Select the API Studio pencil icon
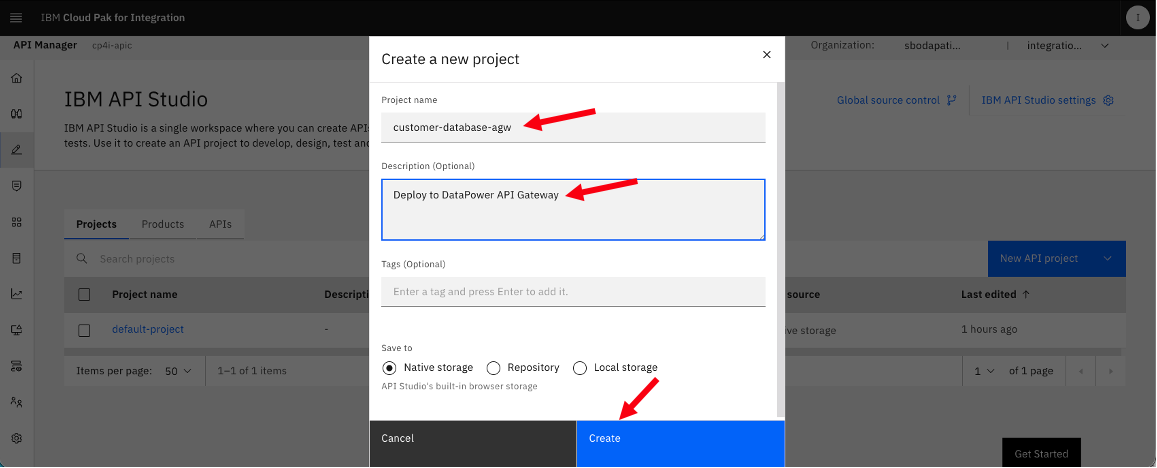 pyautogui.click(x=16, y=150)
